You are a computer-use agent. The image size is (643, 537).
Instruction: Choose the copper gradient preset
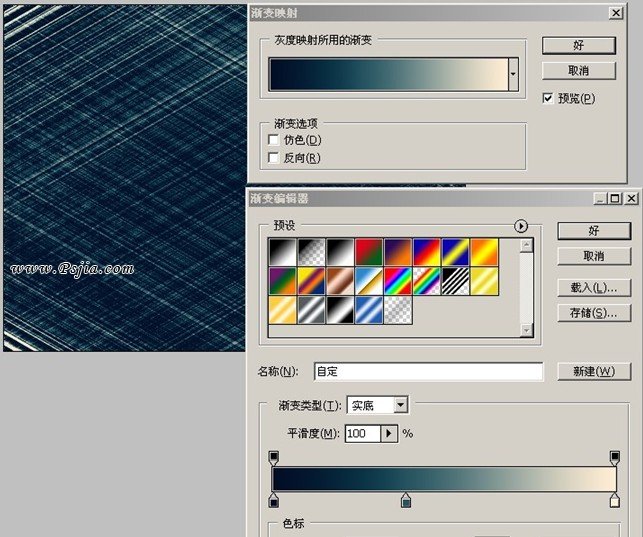pos(340,281)
